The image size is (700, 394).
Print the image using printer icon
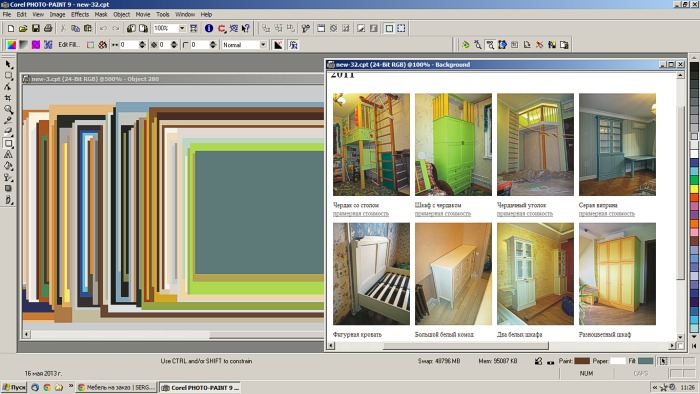pos(48,28)
